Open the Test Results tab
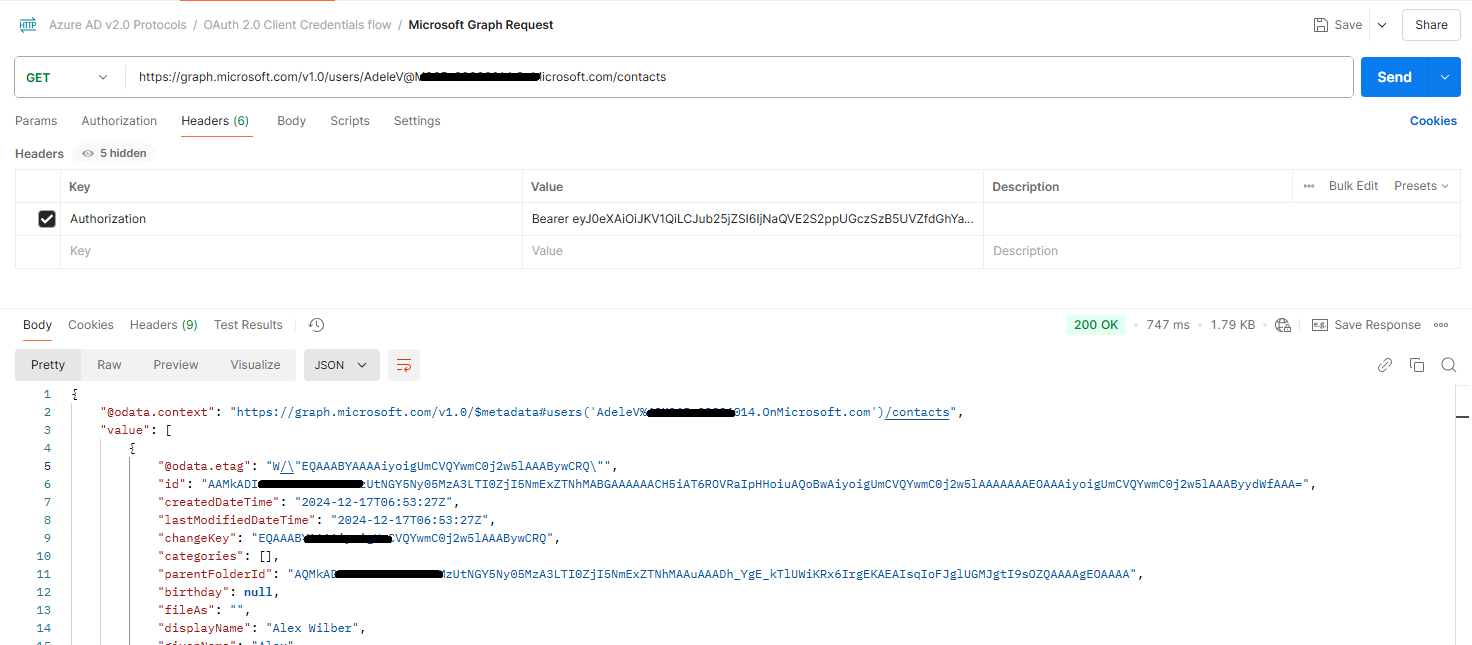This screenshot has width=1472, height=645. click(248, 325)
